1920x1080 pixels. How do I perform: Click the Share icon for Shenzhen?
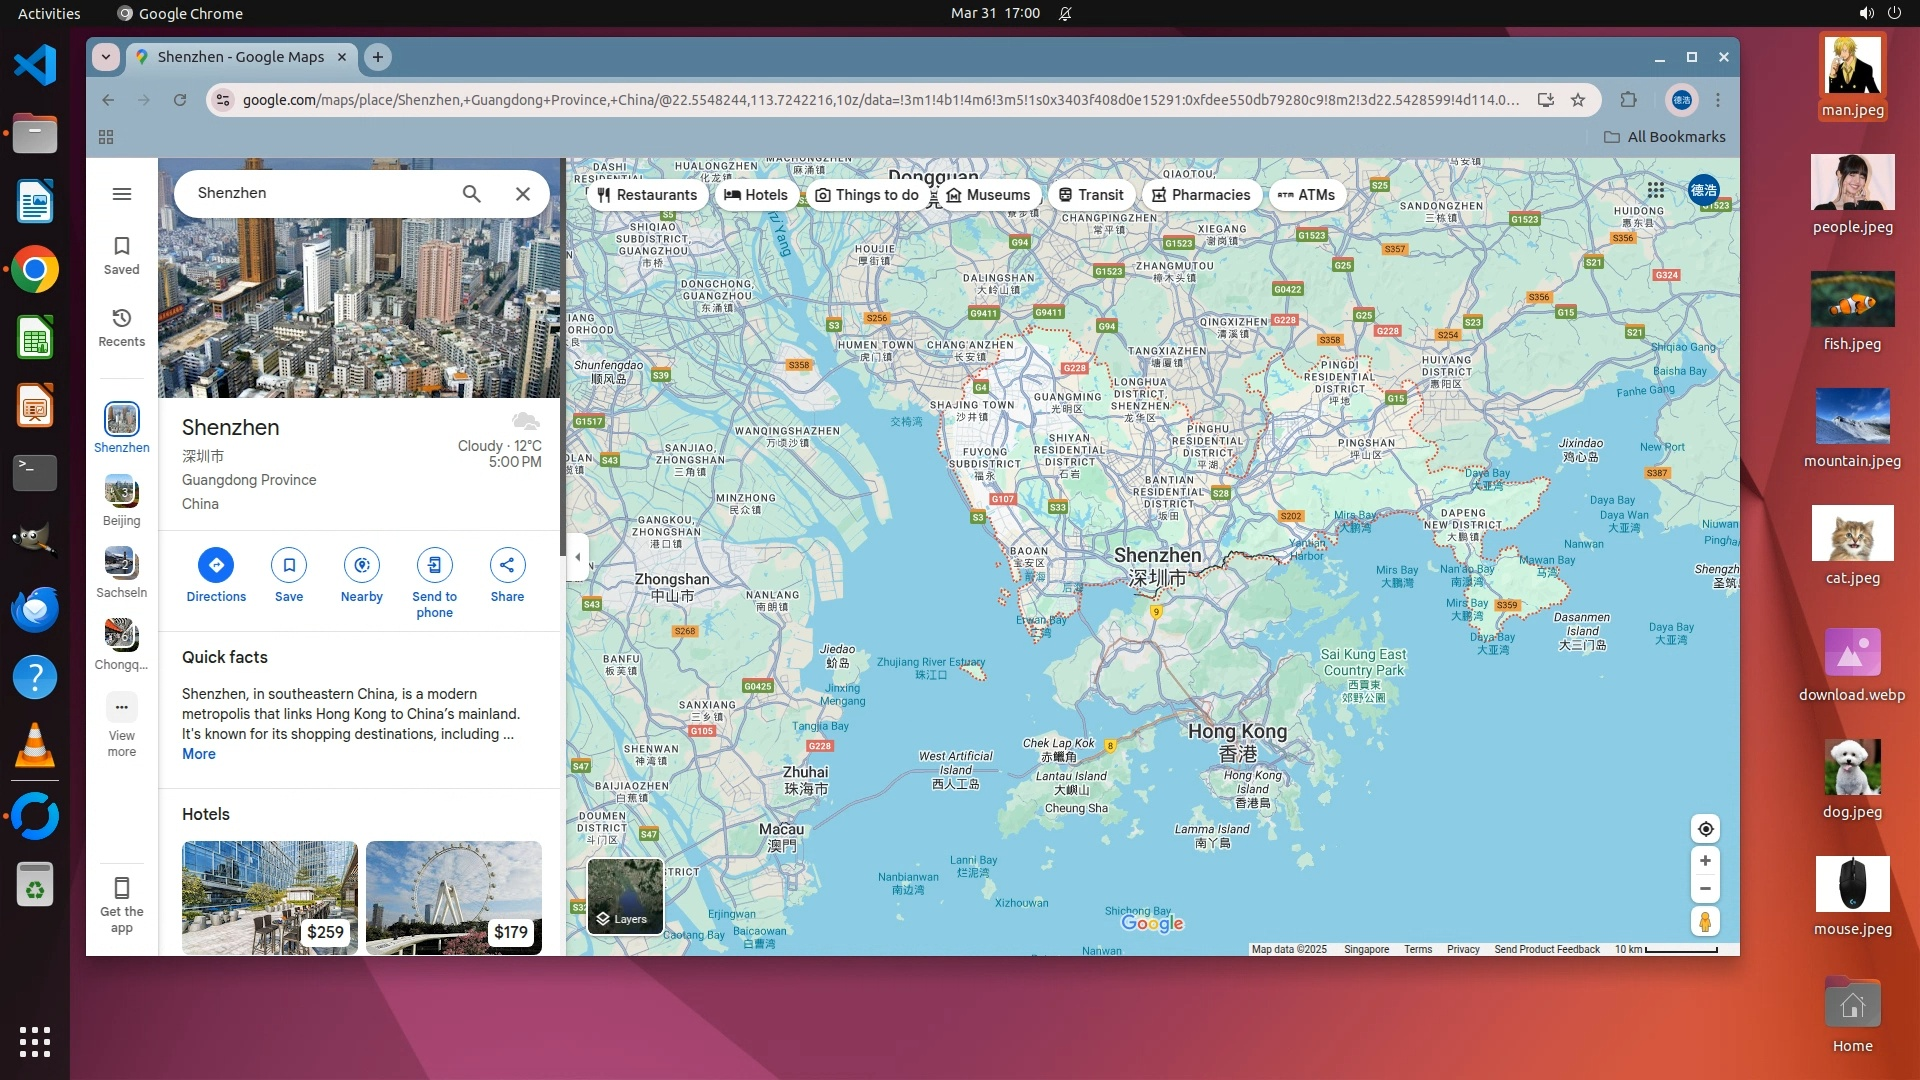[507, 565]
